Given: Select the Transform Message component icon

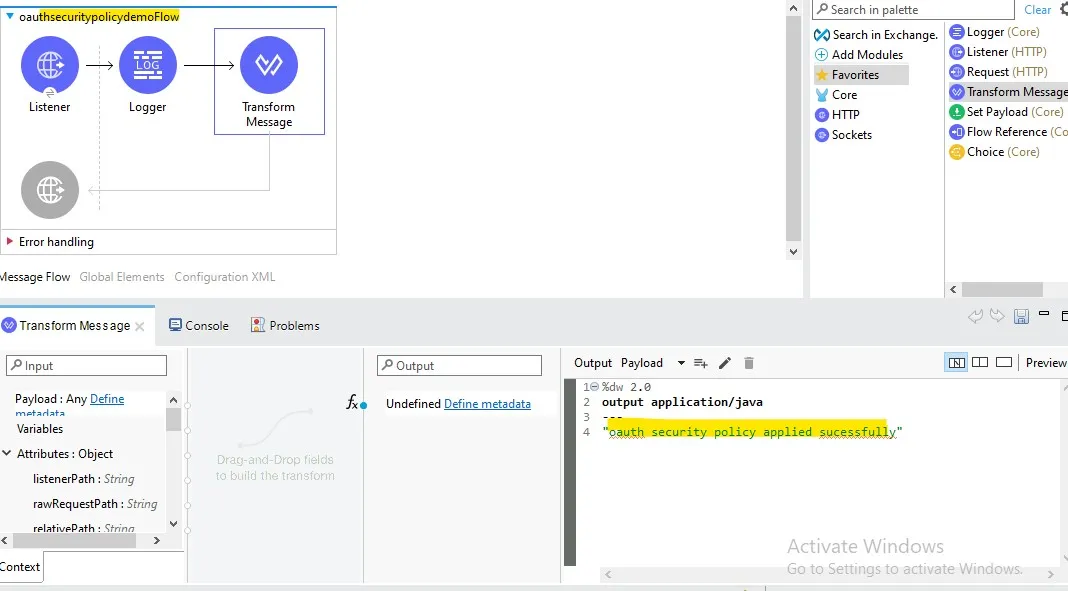Looking at the screenshot, I should [x=269, y=65].
